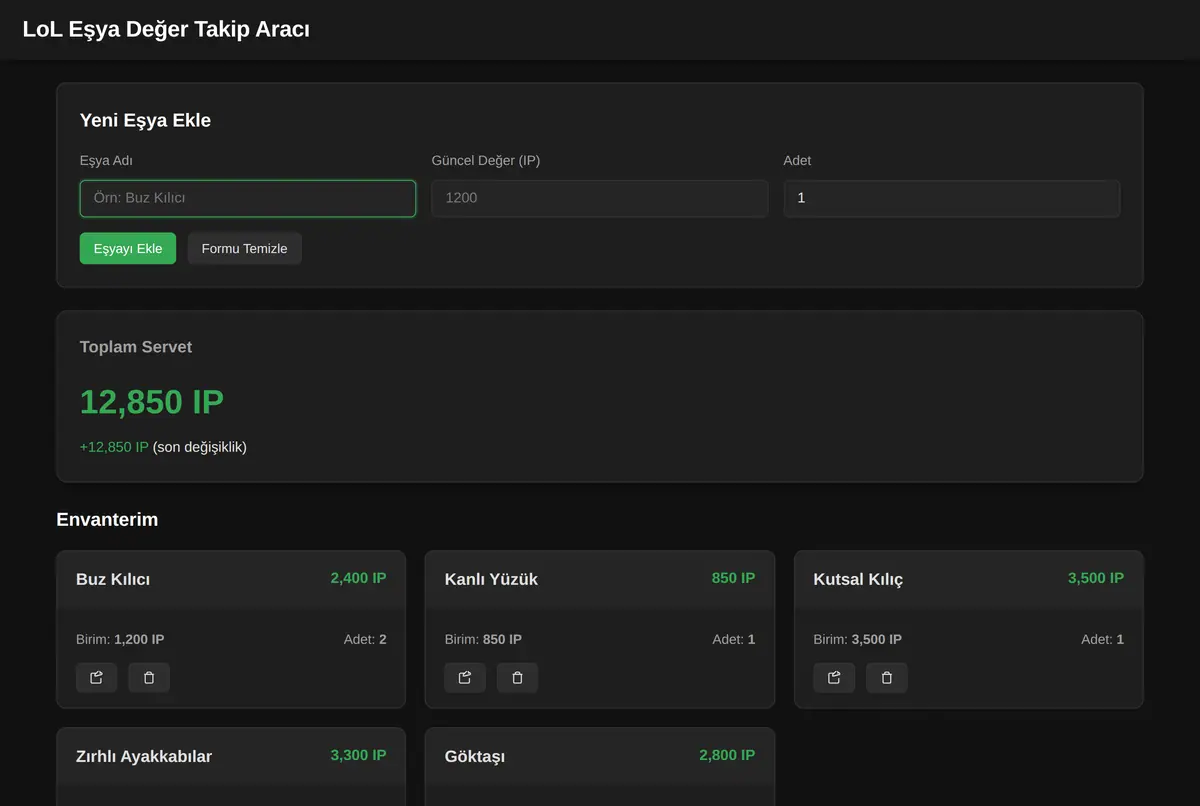Click the Toplam Servet heading
1200x806 pixels.
pyautogui.click(x=136, y=347)
